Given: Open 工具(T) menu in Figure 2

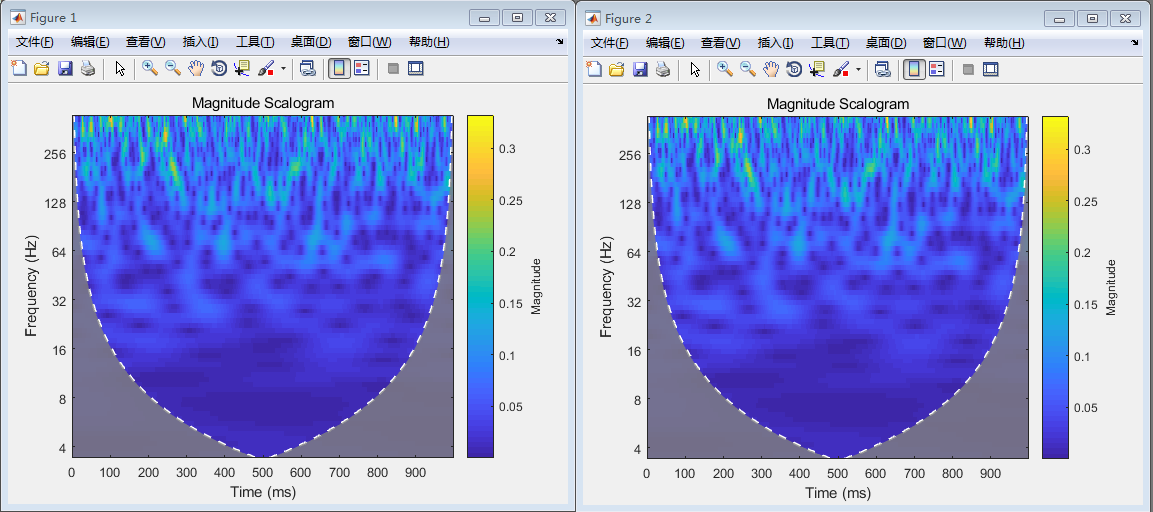Looking at the screenshot, I should coord(829,42).
